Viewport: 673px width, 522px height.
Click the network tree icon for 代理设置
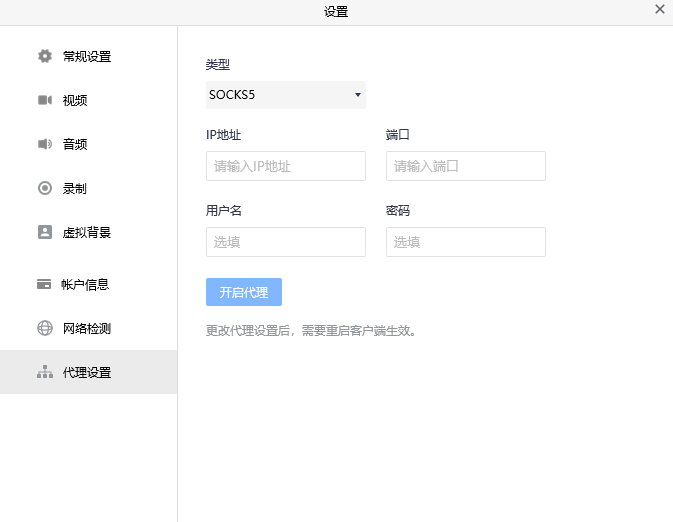(44, 372)
